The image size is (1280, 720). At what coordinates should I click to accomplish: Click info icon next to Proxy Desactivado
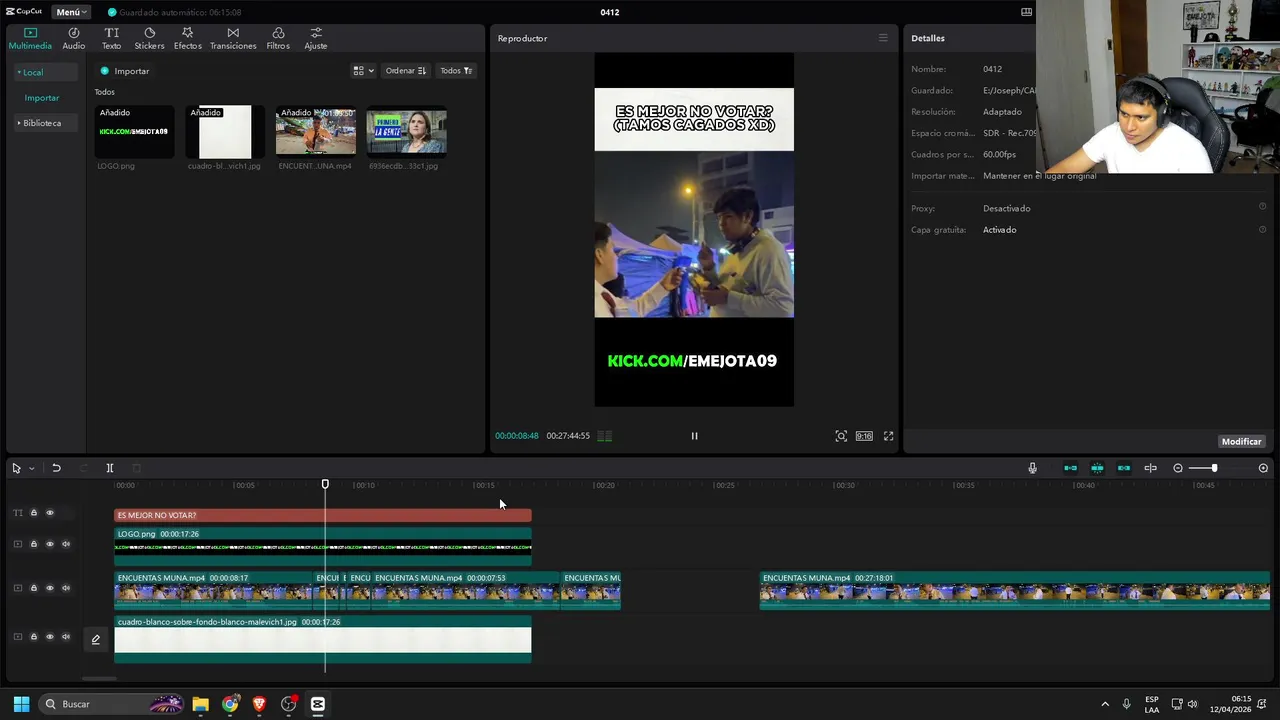[1262, 208]
